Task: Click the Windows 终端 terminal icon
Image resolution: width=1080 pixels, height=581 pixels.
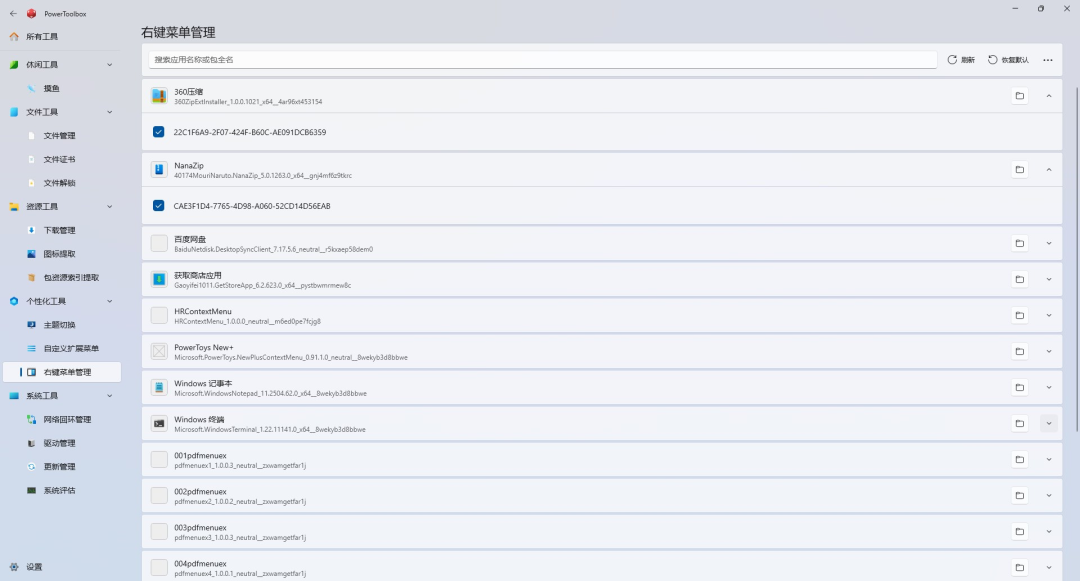Action: point(159,423)
